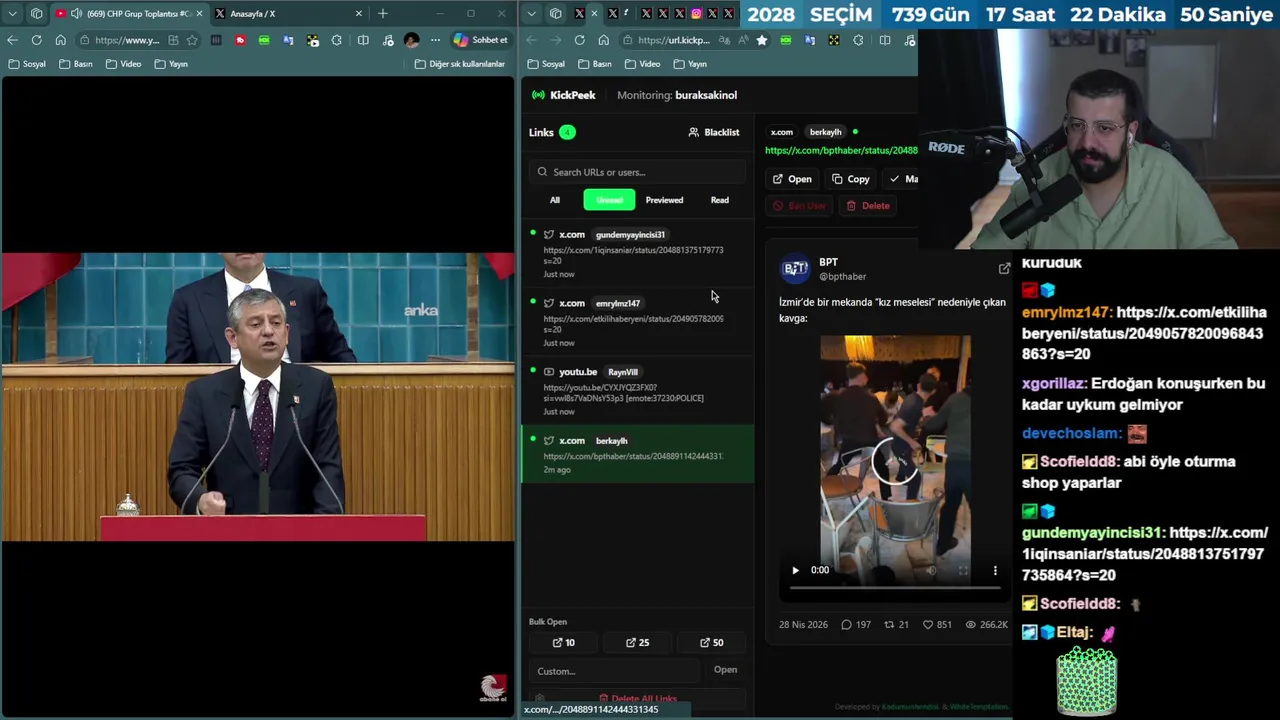Delete the selected link
1280x720 pixels.
pos(868,206)
